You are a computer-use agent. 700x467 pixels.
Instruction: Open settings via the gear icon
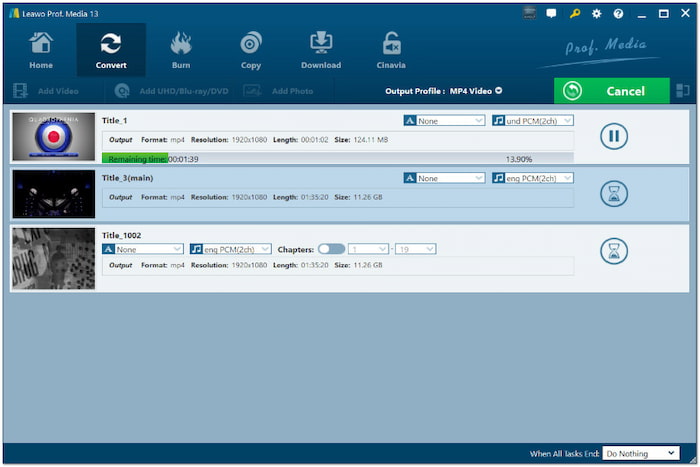(x=597, y=14)
